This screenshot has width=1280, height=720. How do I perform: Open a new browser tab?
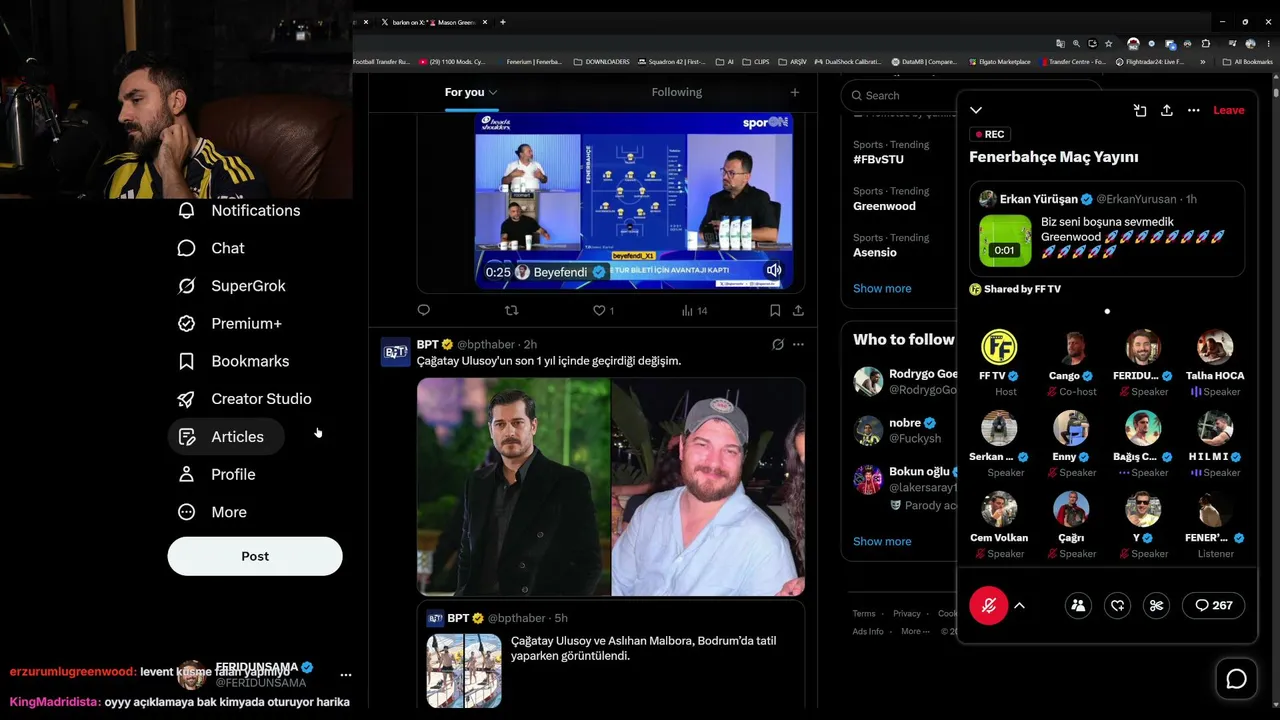[502, 22]
